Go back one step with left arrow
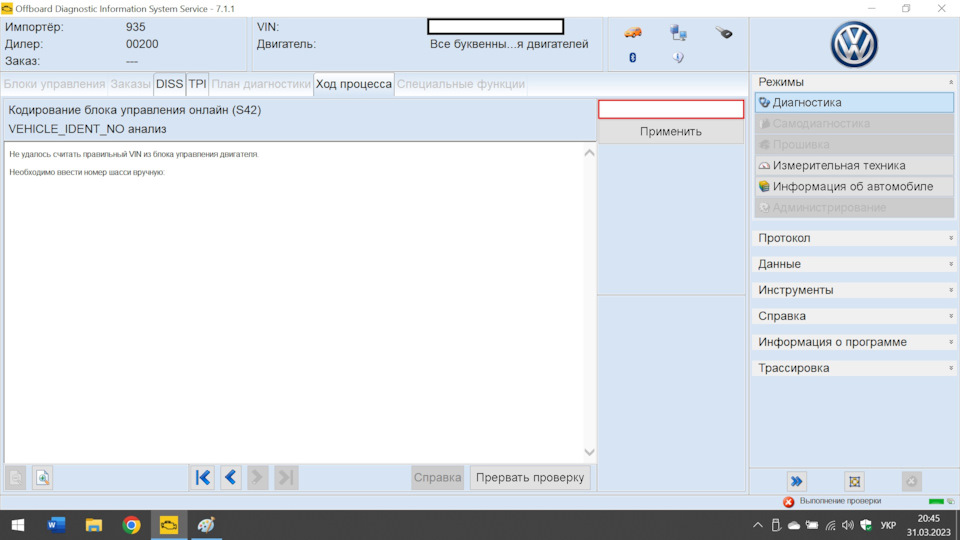Viewport: 960px width, 540px height. point(231,478)
